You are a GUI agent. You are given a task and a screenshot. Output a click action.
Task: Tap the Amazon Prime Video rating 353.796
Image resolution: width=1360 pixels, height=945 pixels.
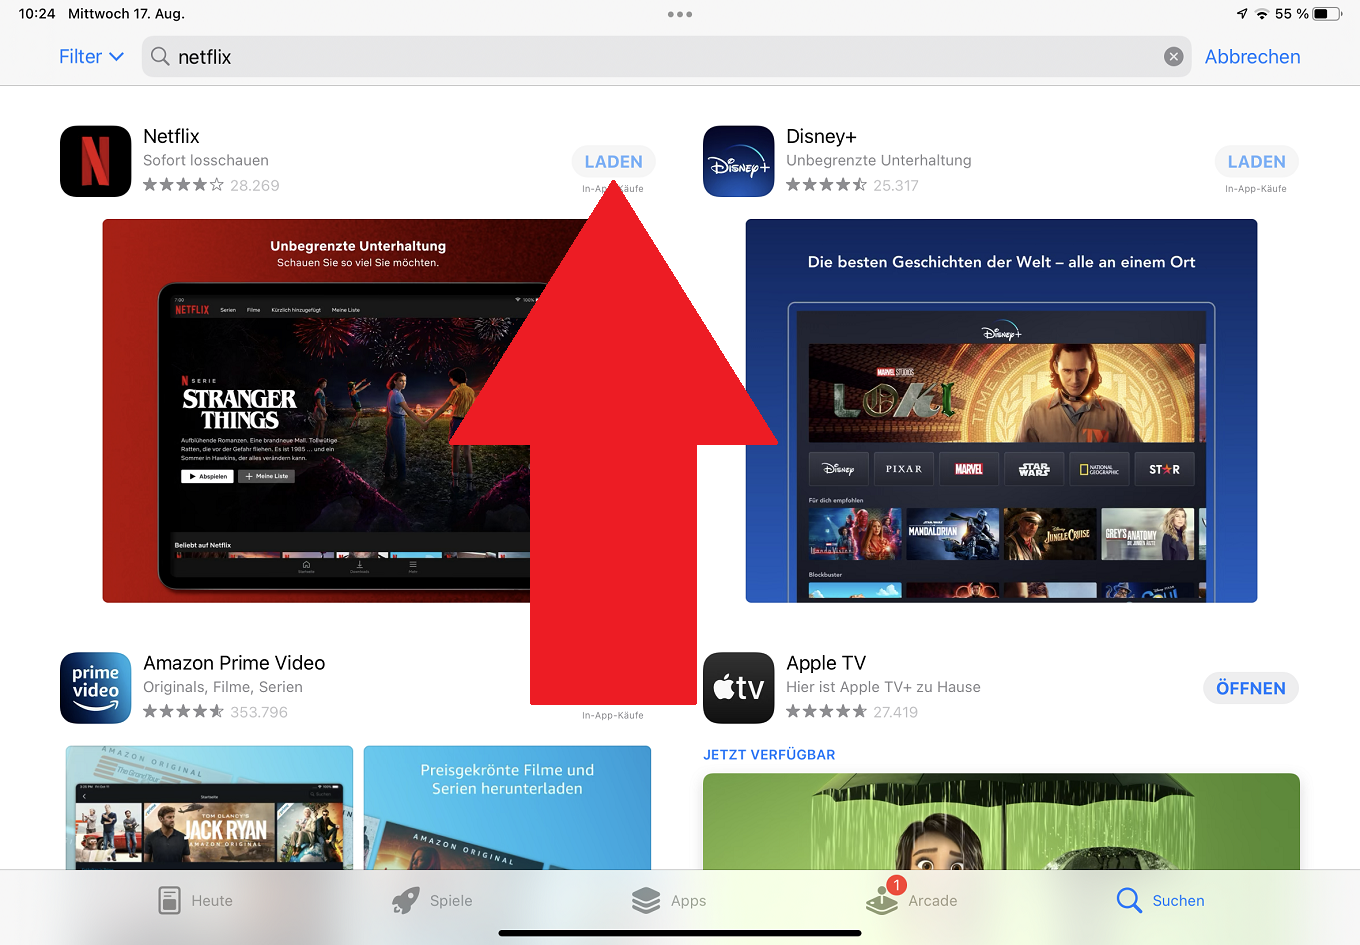215,712
